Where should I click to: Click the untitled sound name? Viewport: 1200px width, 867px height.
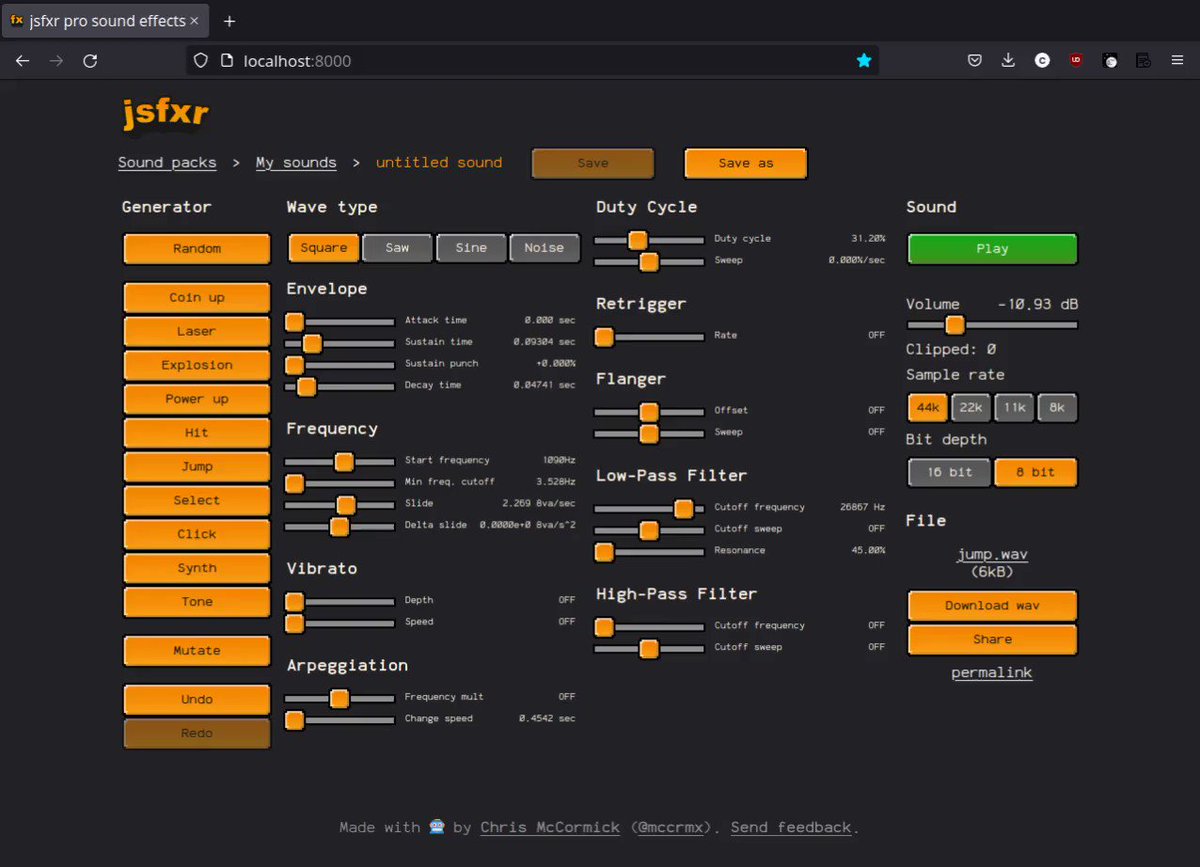tap(439, 163)
